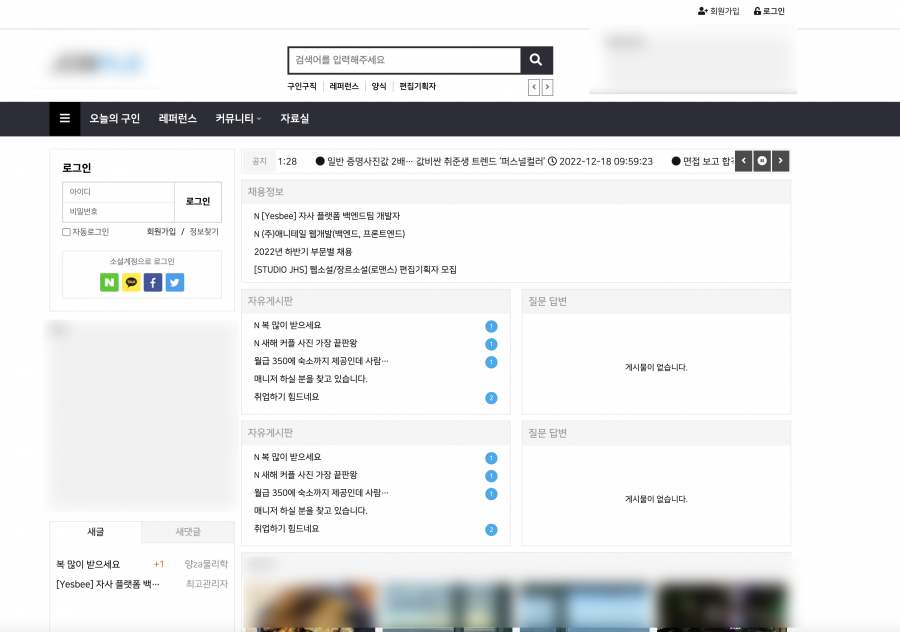900x632 pixels.
Task: Click next arrow under search bar
Action: (547, 87)
